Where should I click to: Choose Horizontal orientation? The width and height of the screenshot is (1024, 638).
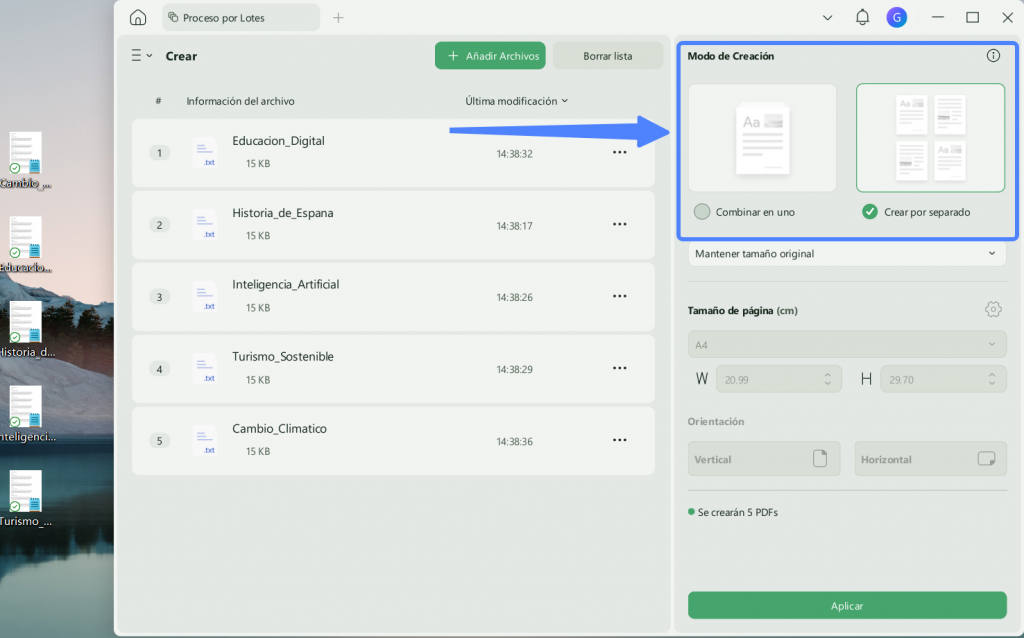pos(930,459)
